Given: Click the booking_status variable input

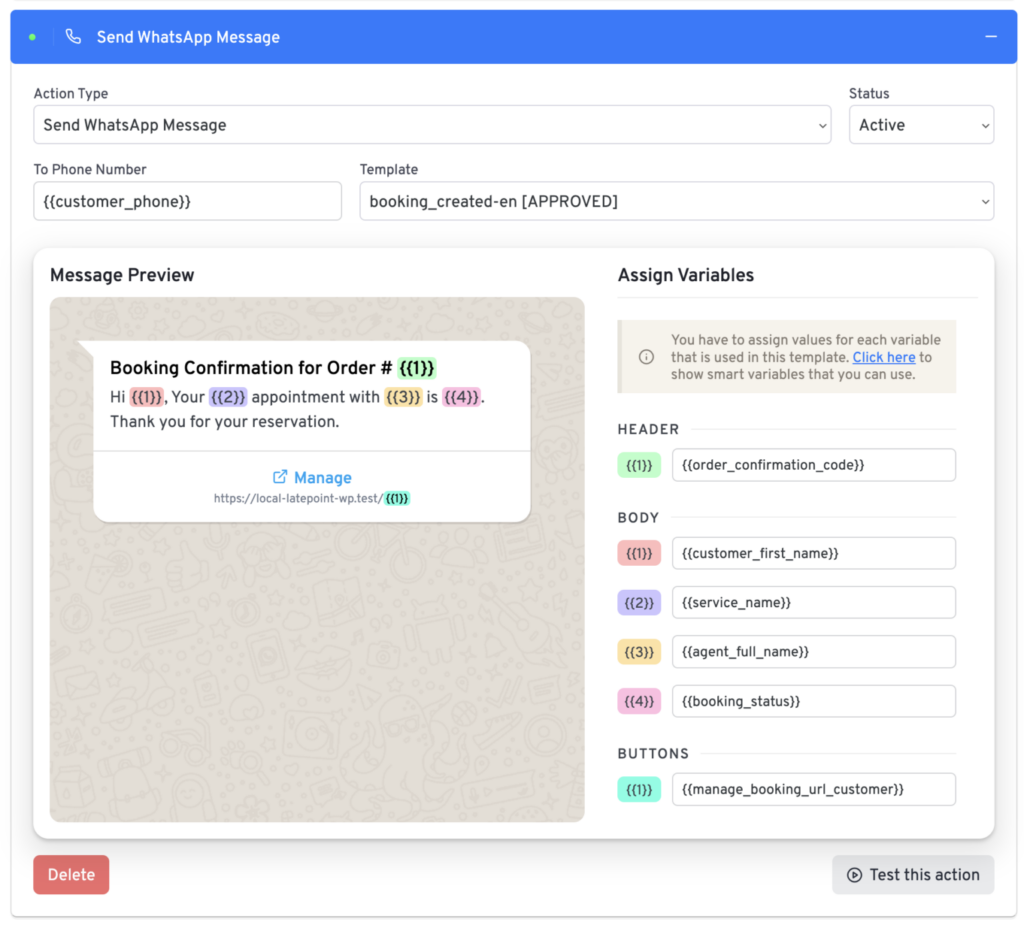Looking at the screenshot, I should coord(813,701).
